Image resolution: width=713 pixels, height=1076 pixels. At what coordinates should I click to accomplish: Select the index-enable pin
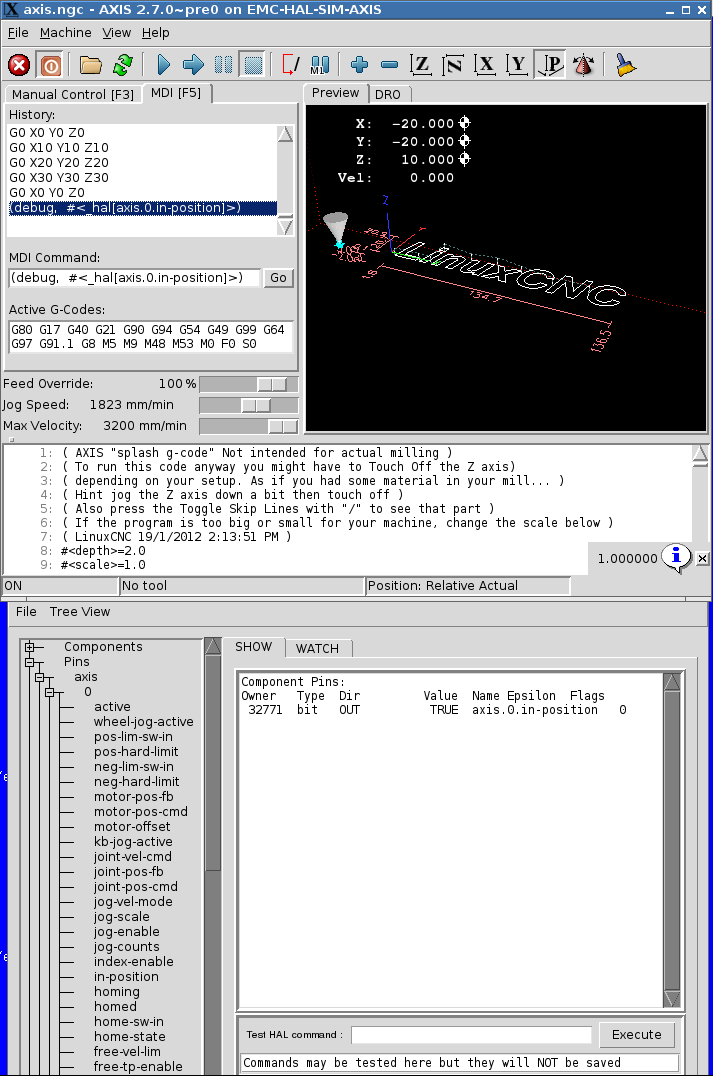tap(134, 961)
